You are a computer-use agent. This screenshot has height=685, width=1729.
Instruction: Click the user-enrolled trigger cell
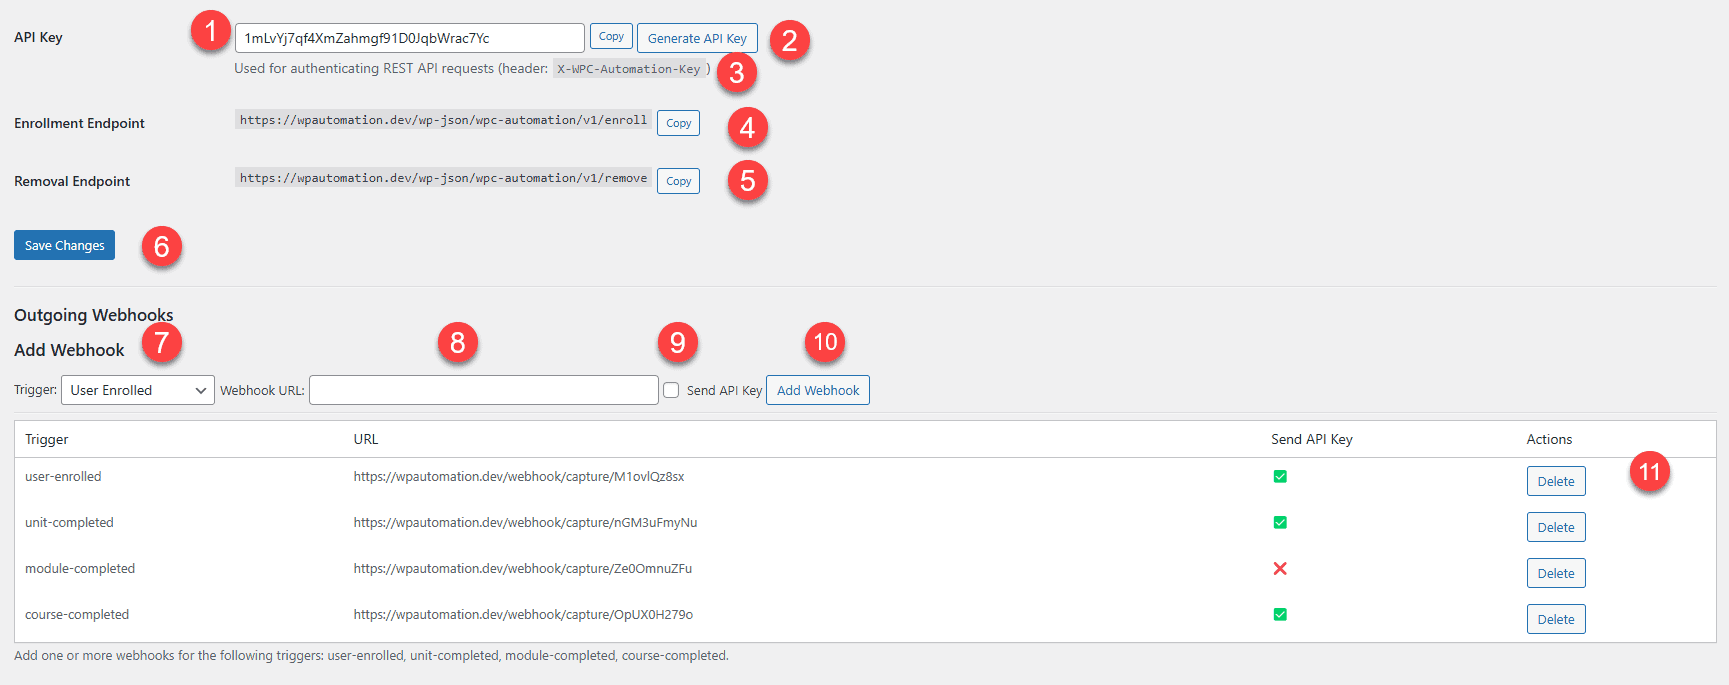[63, 477]
